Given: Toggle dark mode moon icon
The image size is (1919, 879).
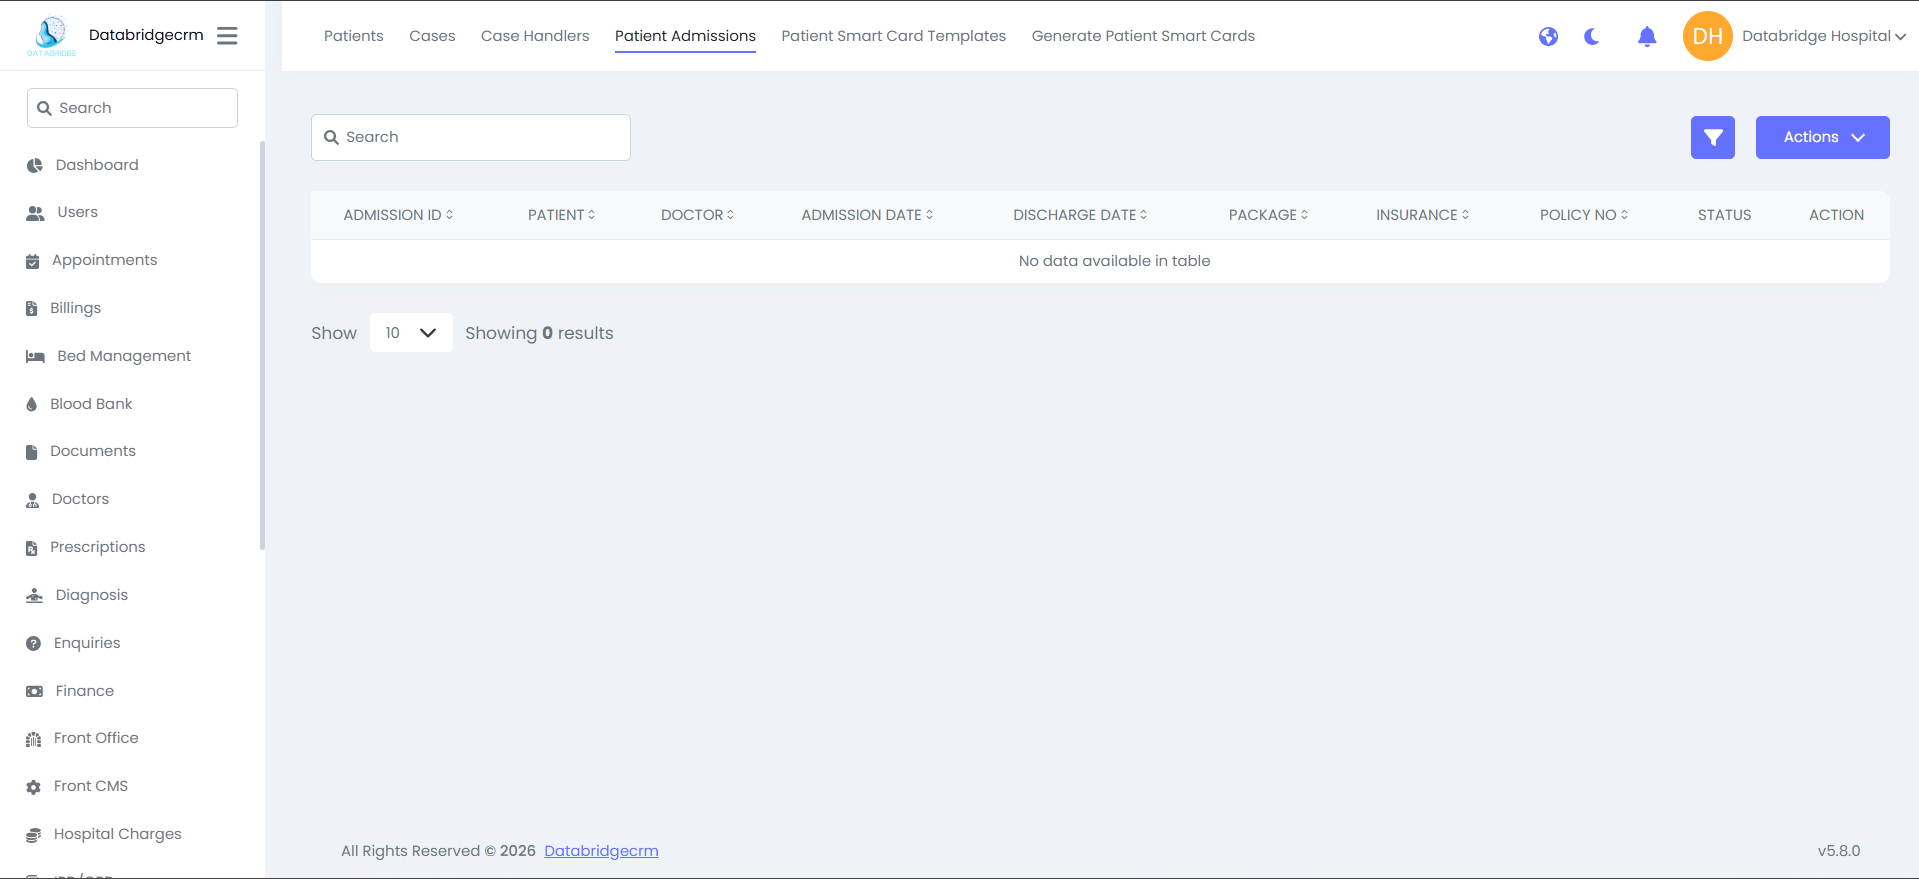Looking at the screenshot, I should click(1592, 37).
